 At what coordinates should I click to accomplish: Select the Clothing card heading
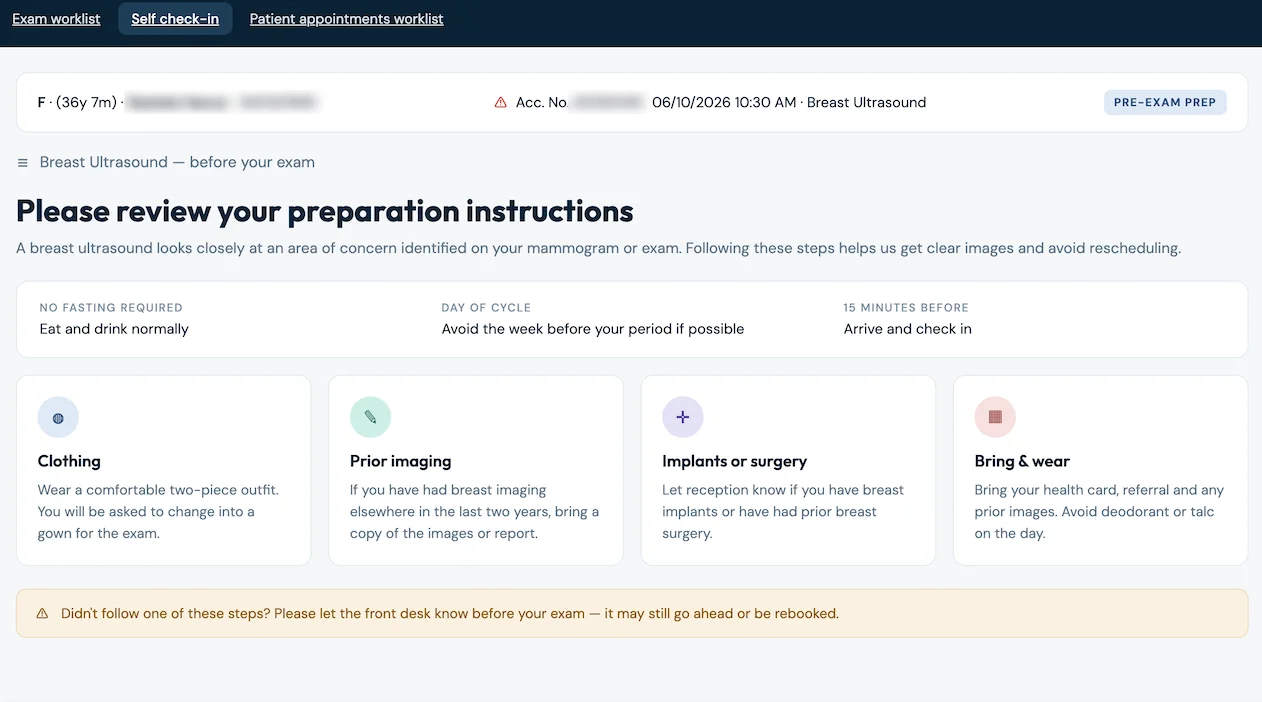(69, 461)
